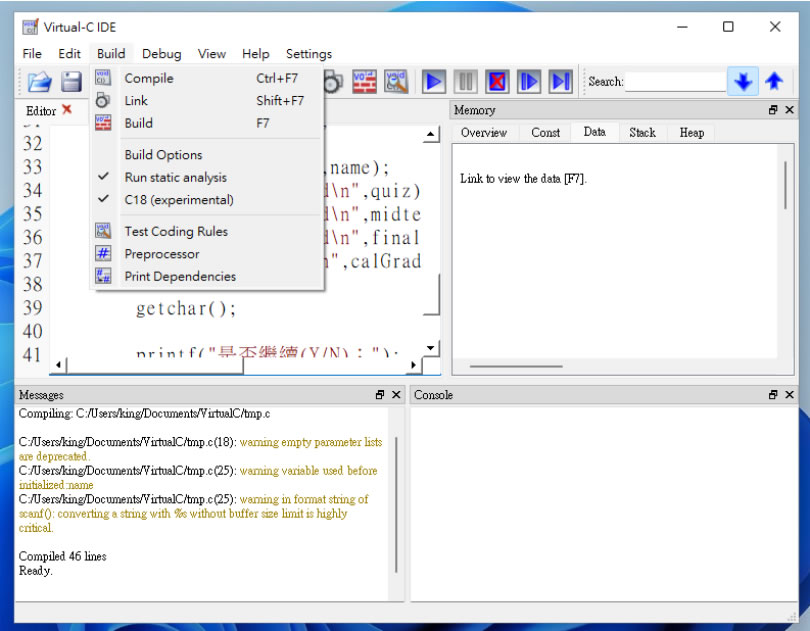This screenshot has height=631, width=810.
Task: Switch to Memory Heap tab
Action: click(x=692, y=133)
